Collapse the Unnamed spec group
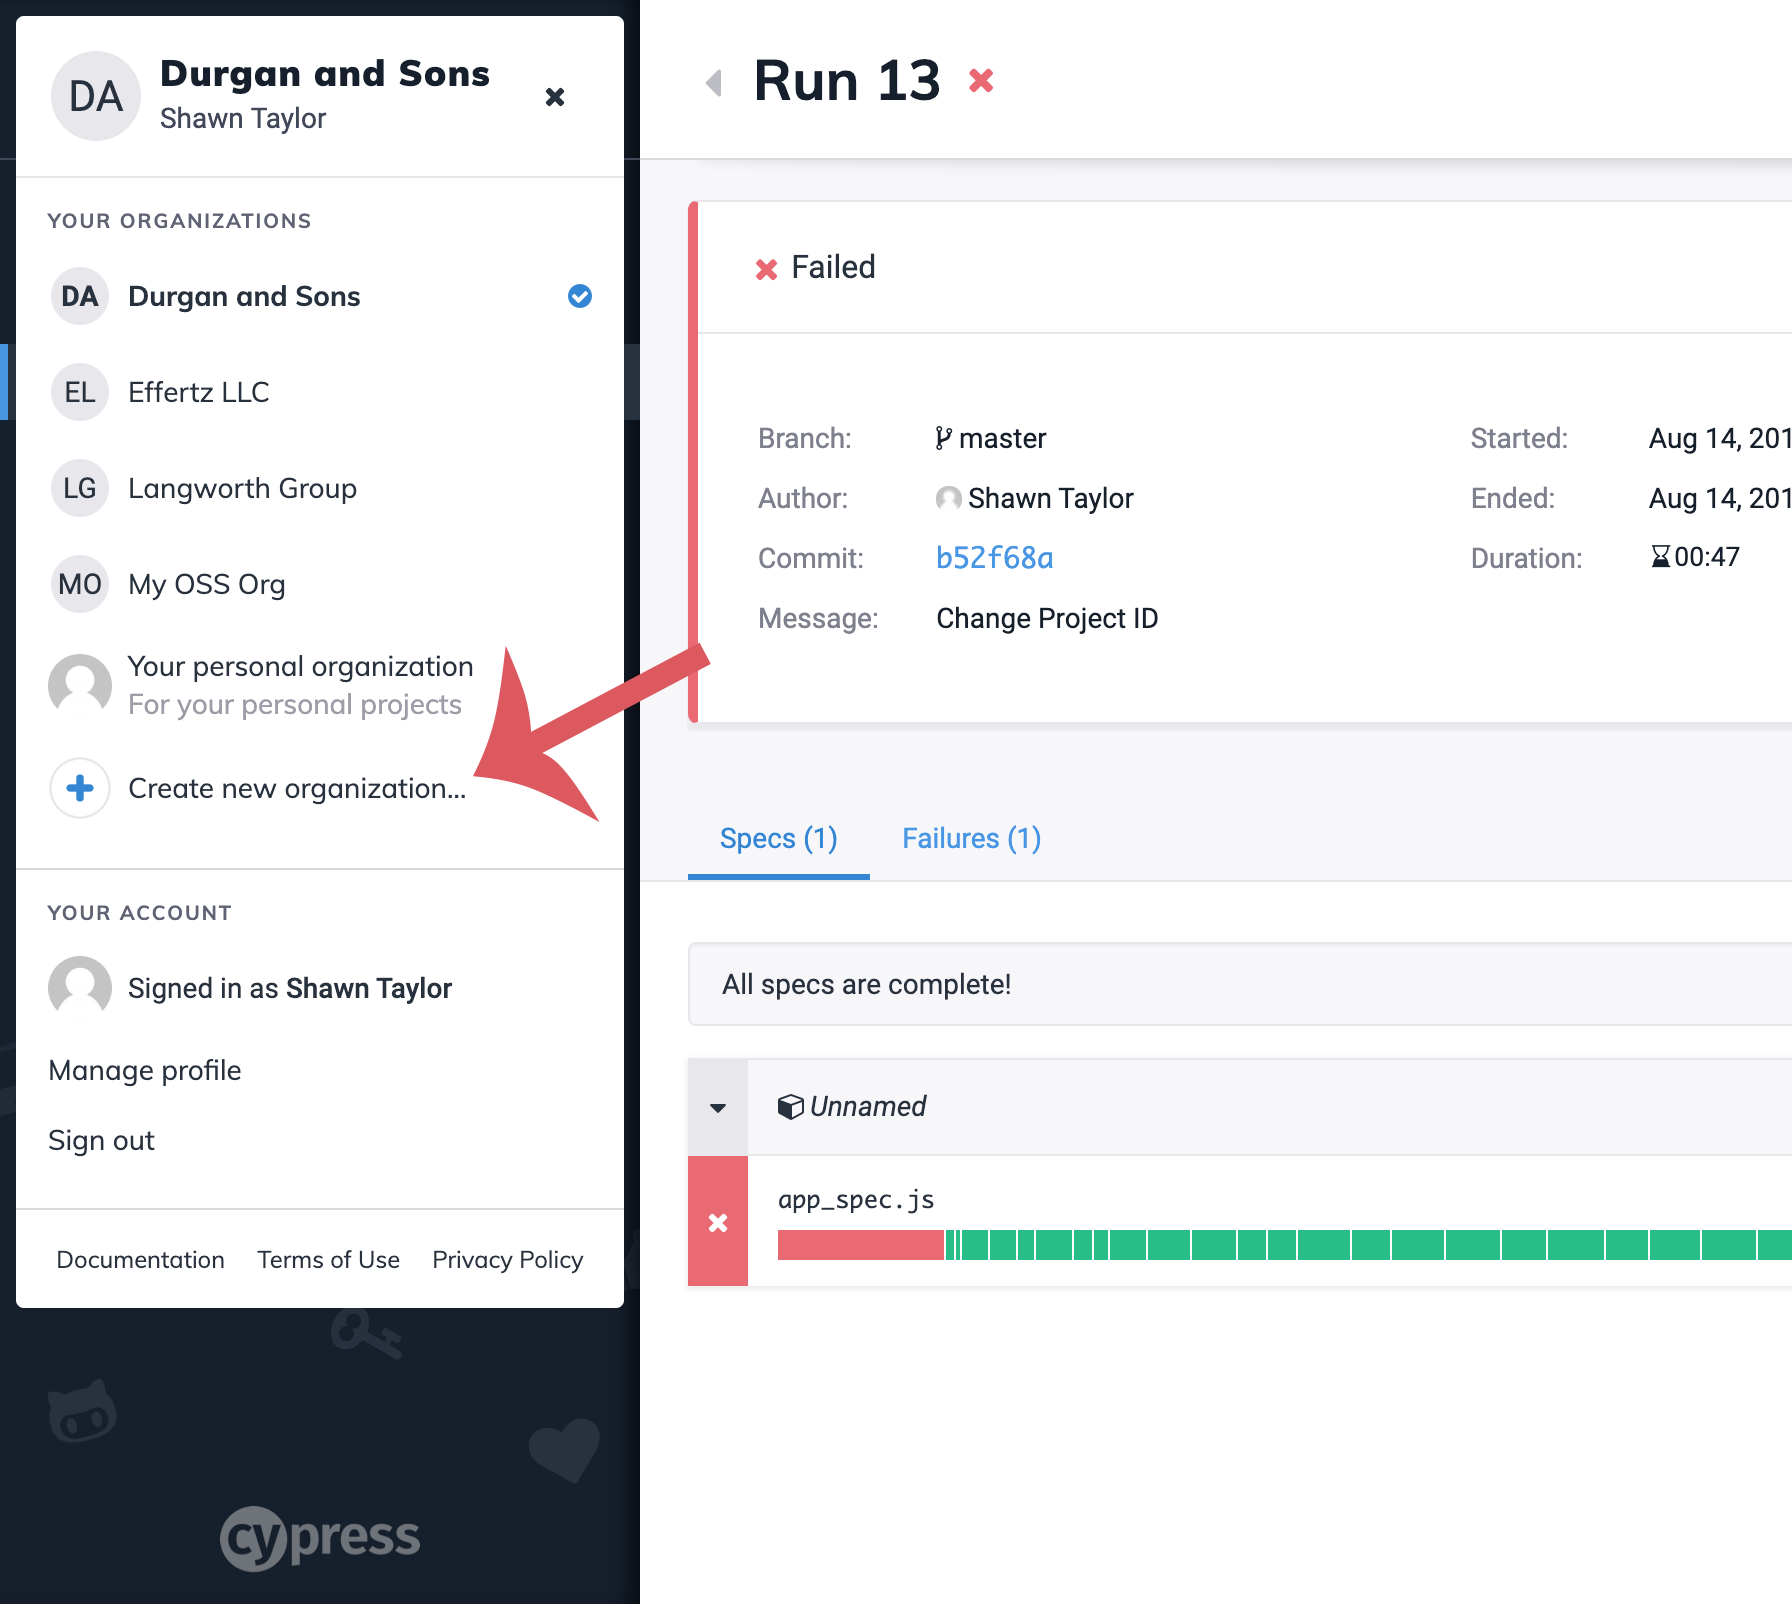Image resolution: width=1792 pixels, height=1604 pixels. 718,1107
